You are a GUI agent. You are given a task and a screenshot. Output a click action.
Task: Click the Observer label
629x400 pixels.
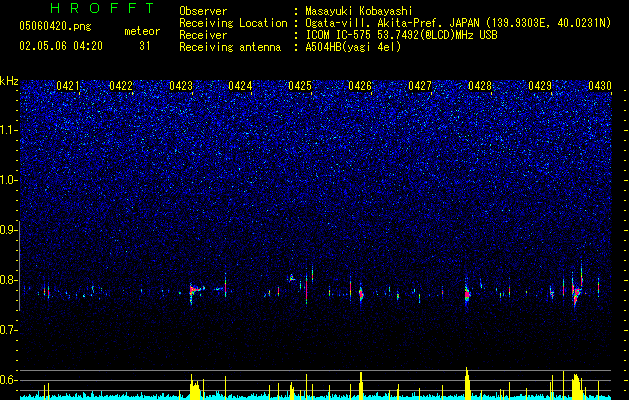203,11
